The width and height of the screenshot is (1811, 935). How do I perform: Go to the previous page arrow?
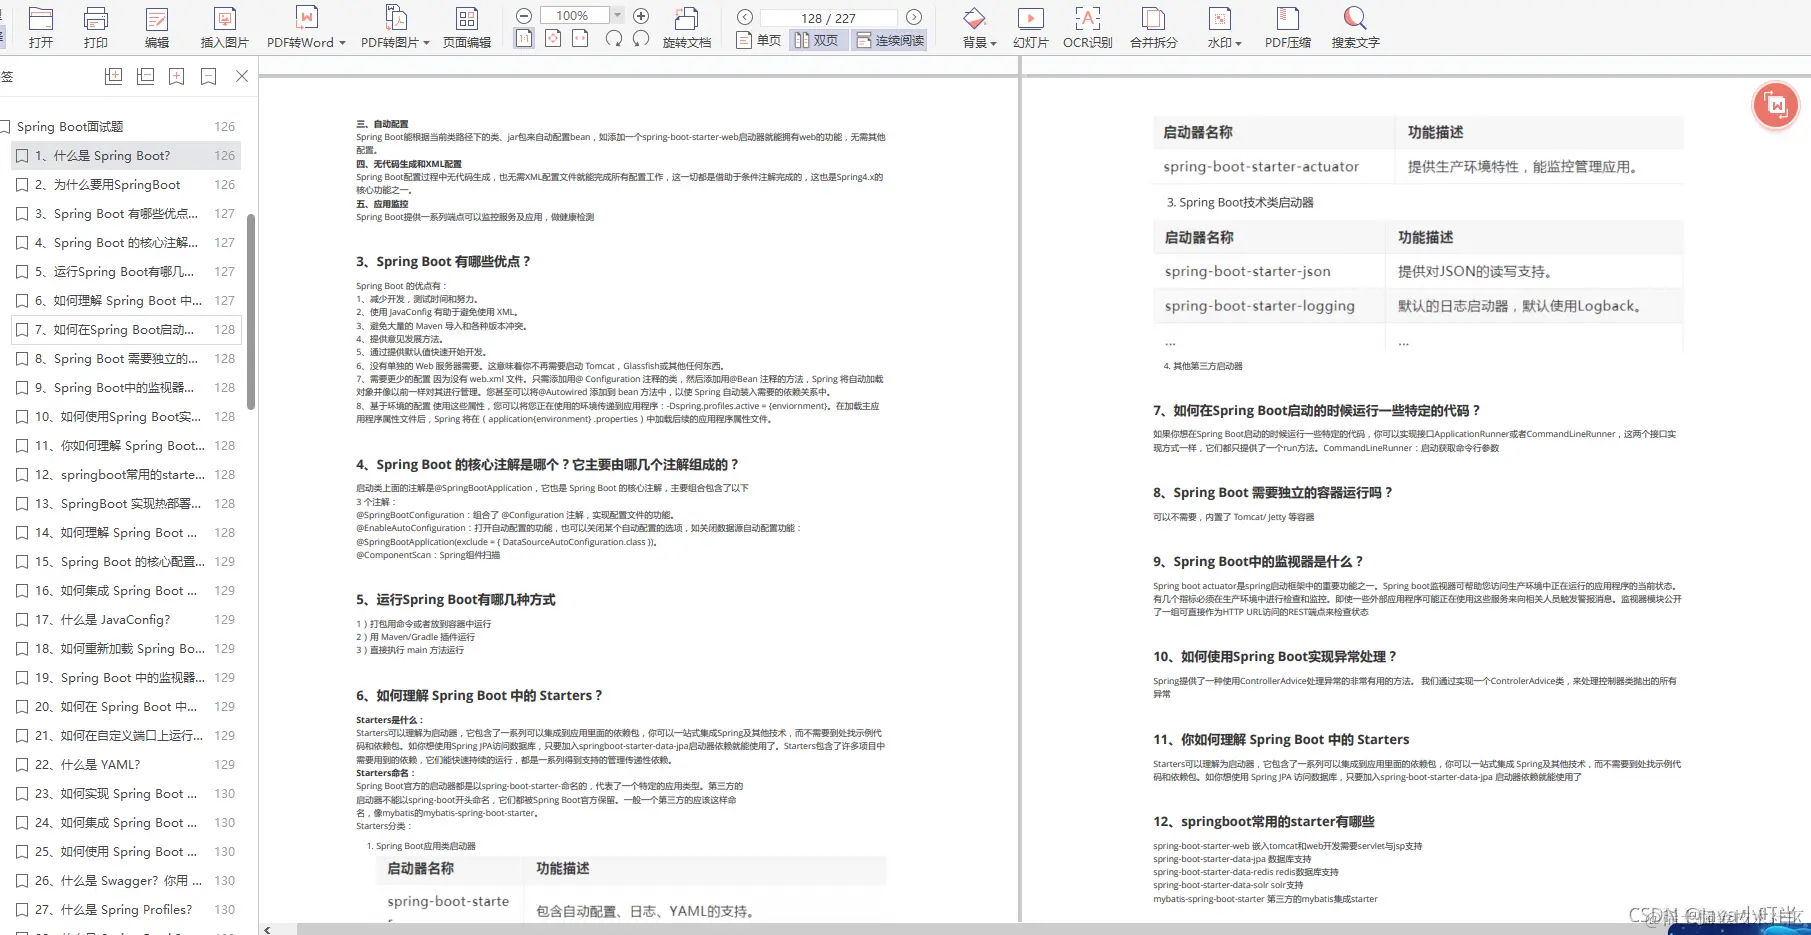(x=745, y=17)
